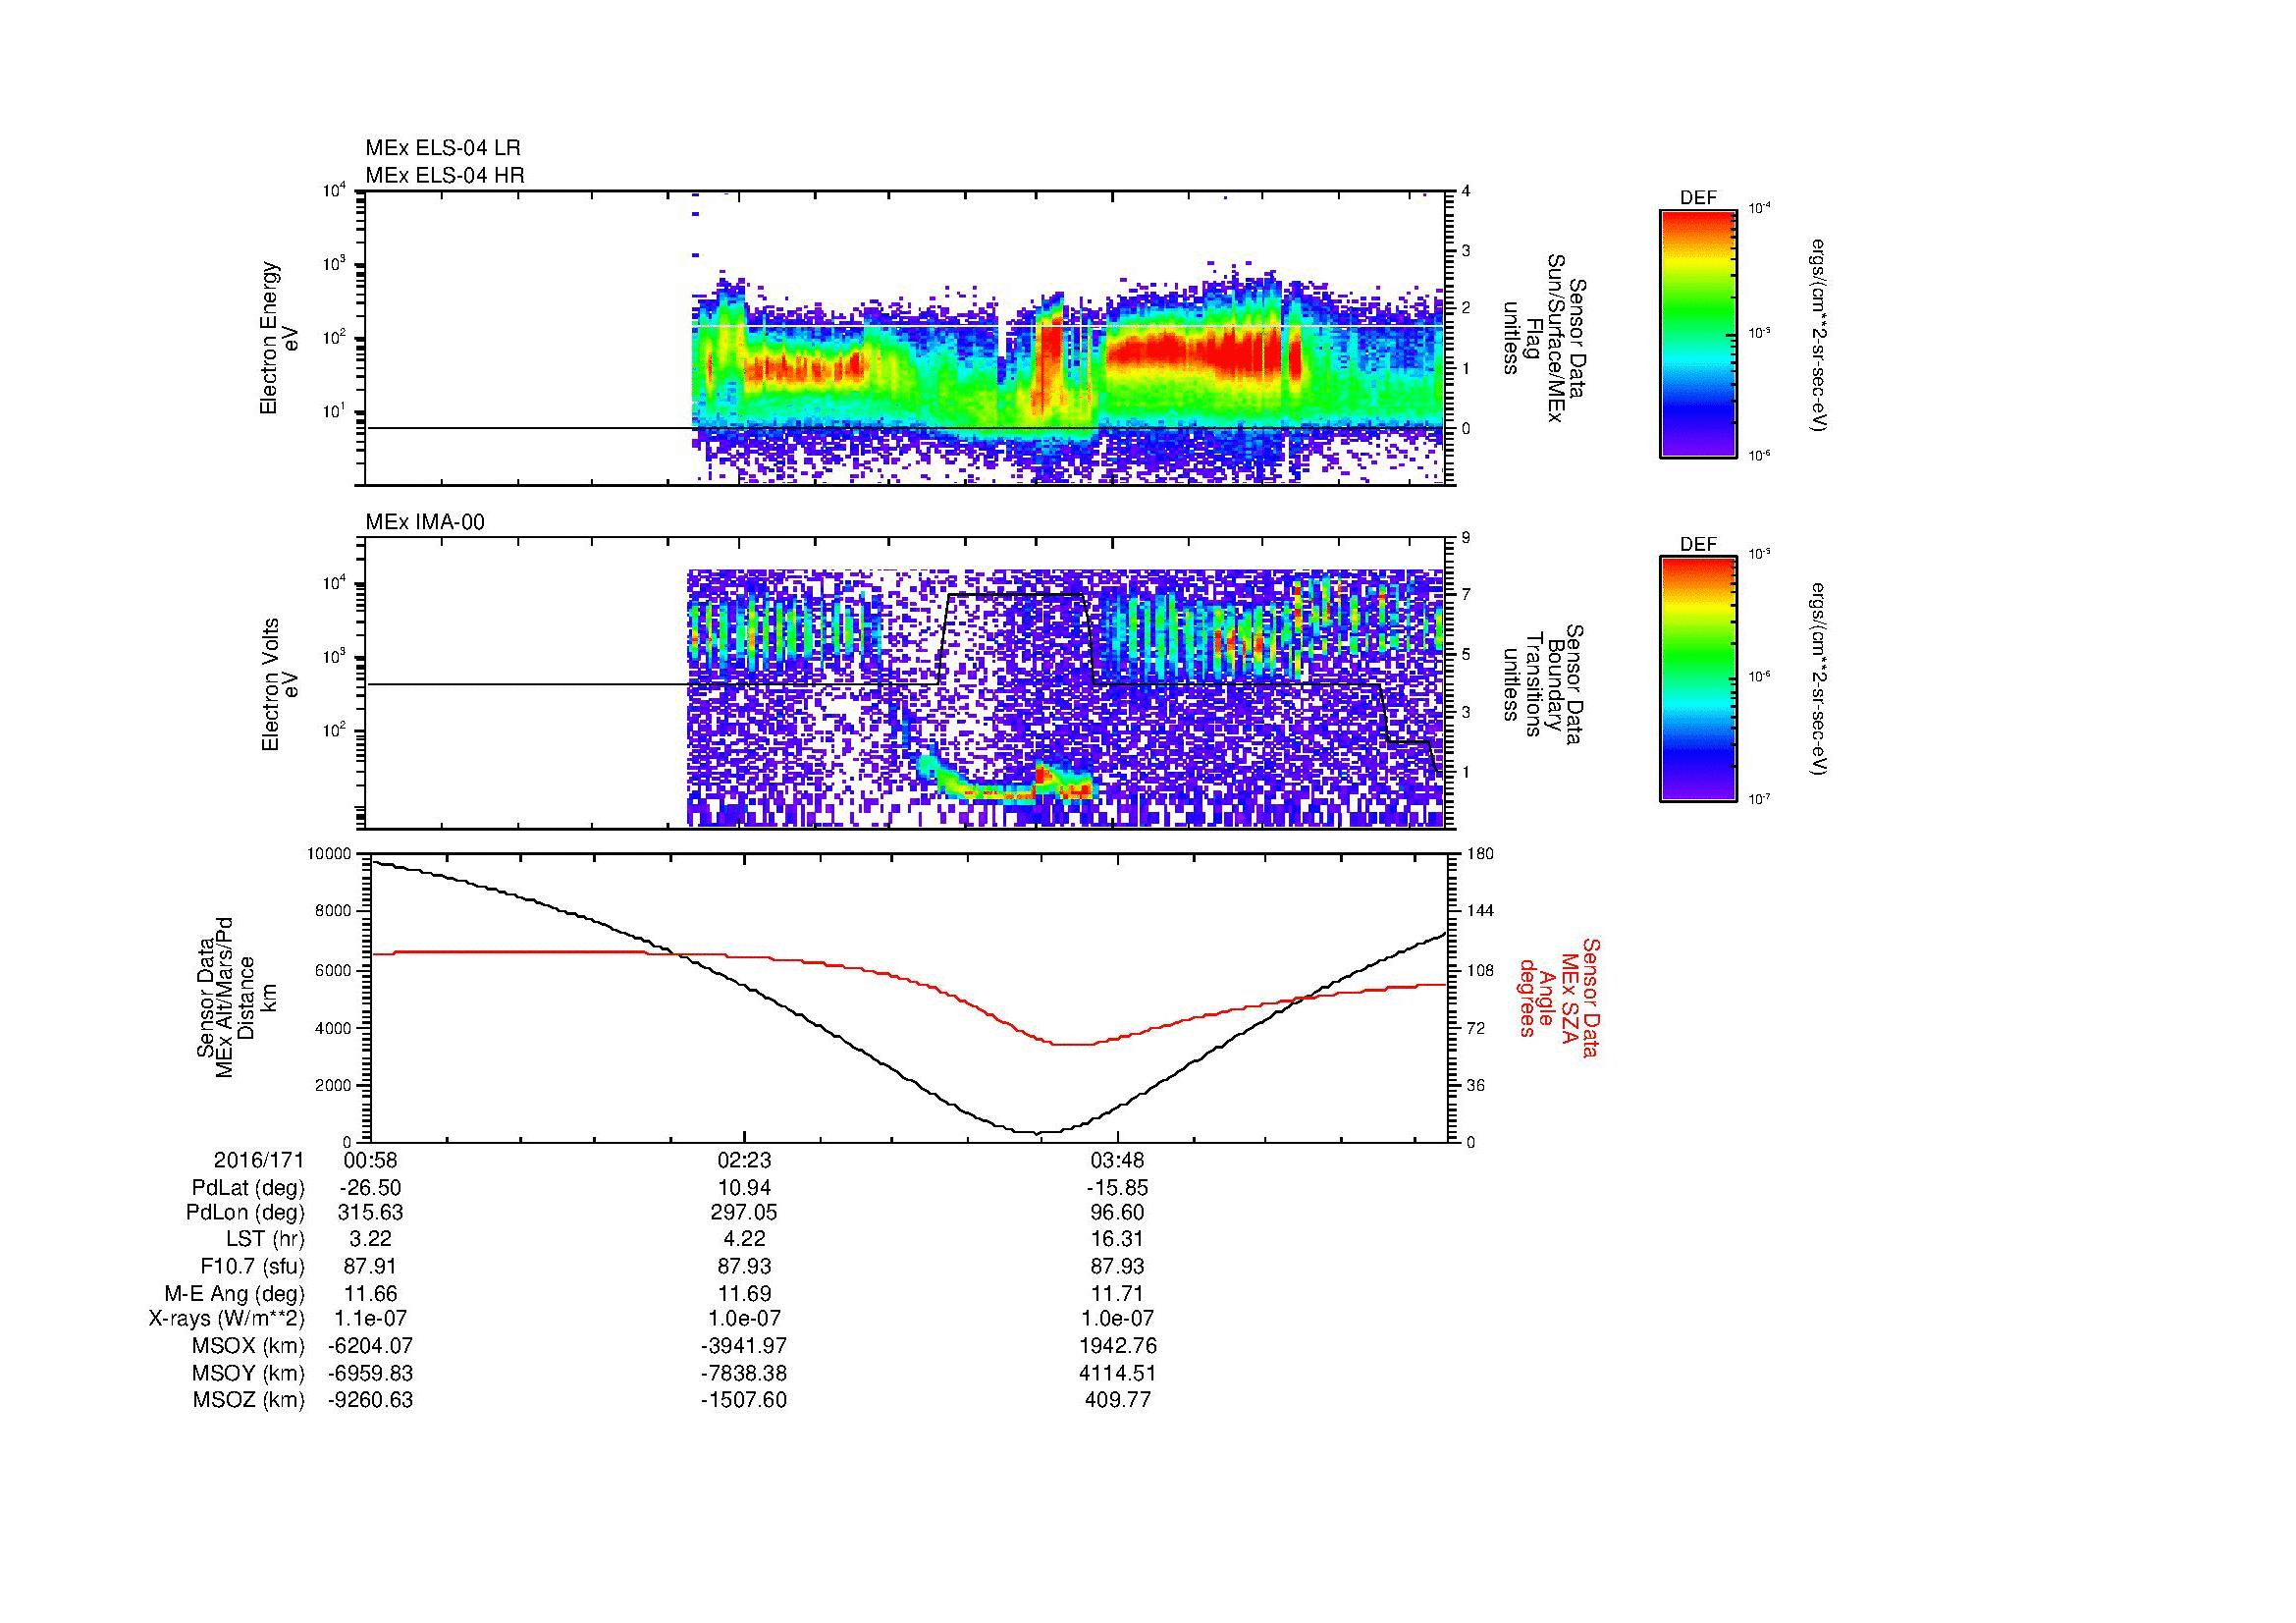Click the 180 SZA axis tick
The height and width of the screenshot is (1623, 2296).
pos(1480,854)
